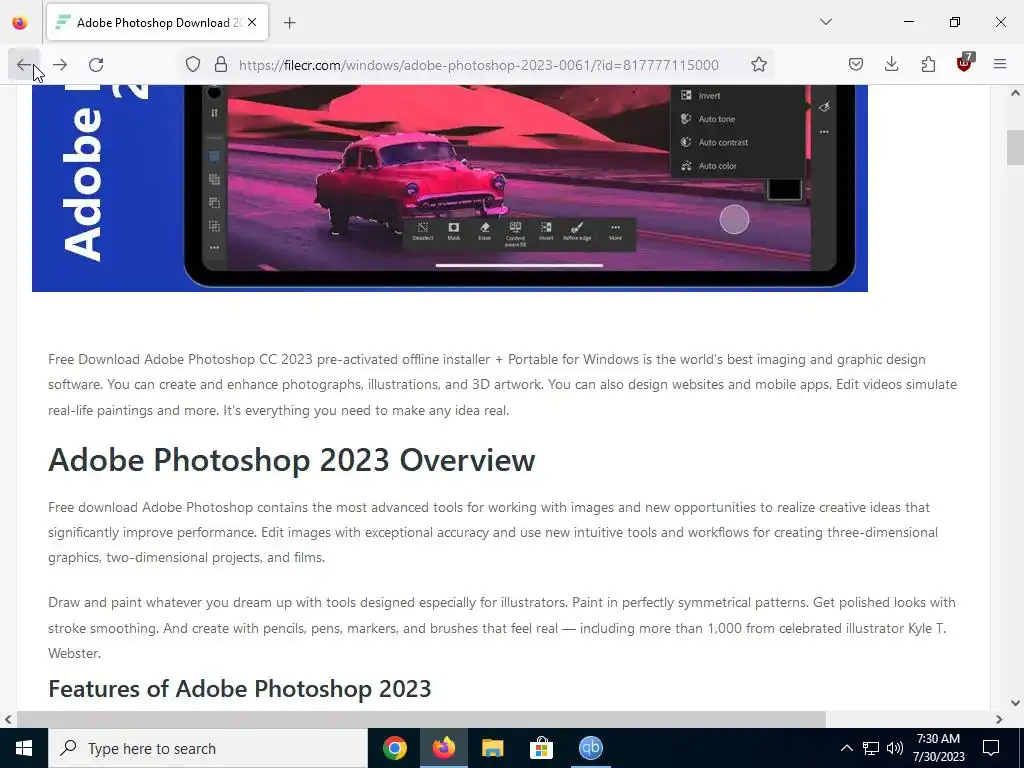Open the volume speaker tray icon
The image size is (1024, 768).
(x=895, y=748)
